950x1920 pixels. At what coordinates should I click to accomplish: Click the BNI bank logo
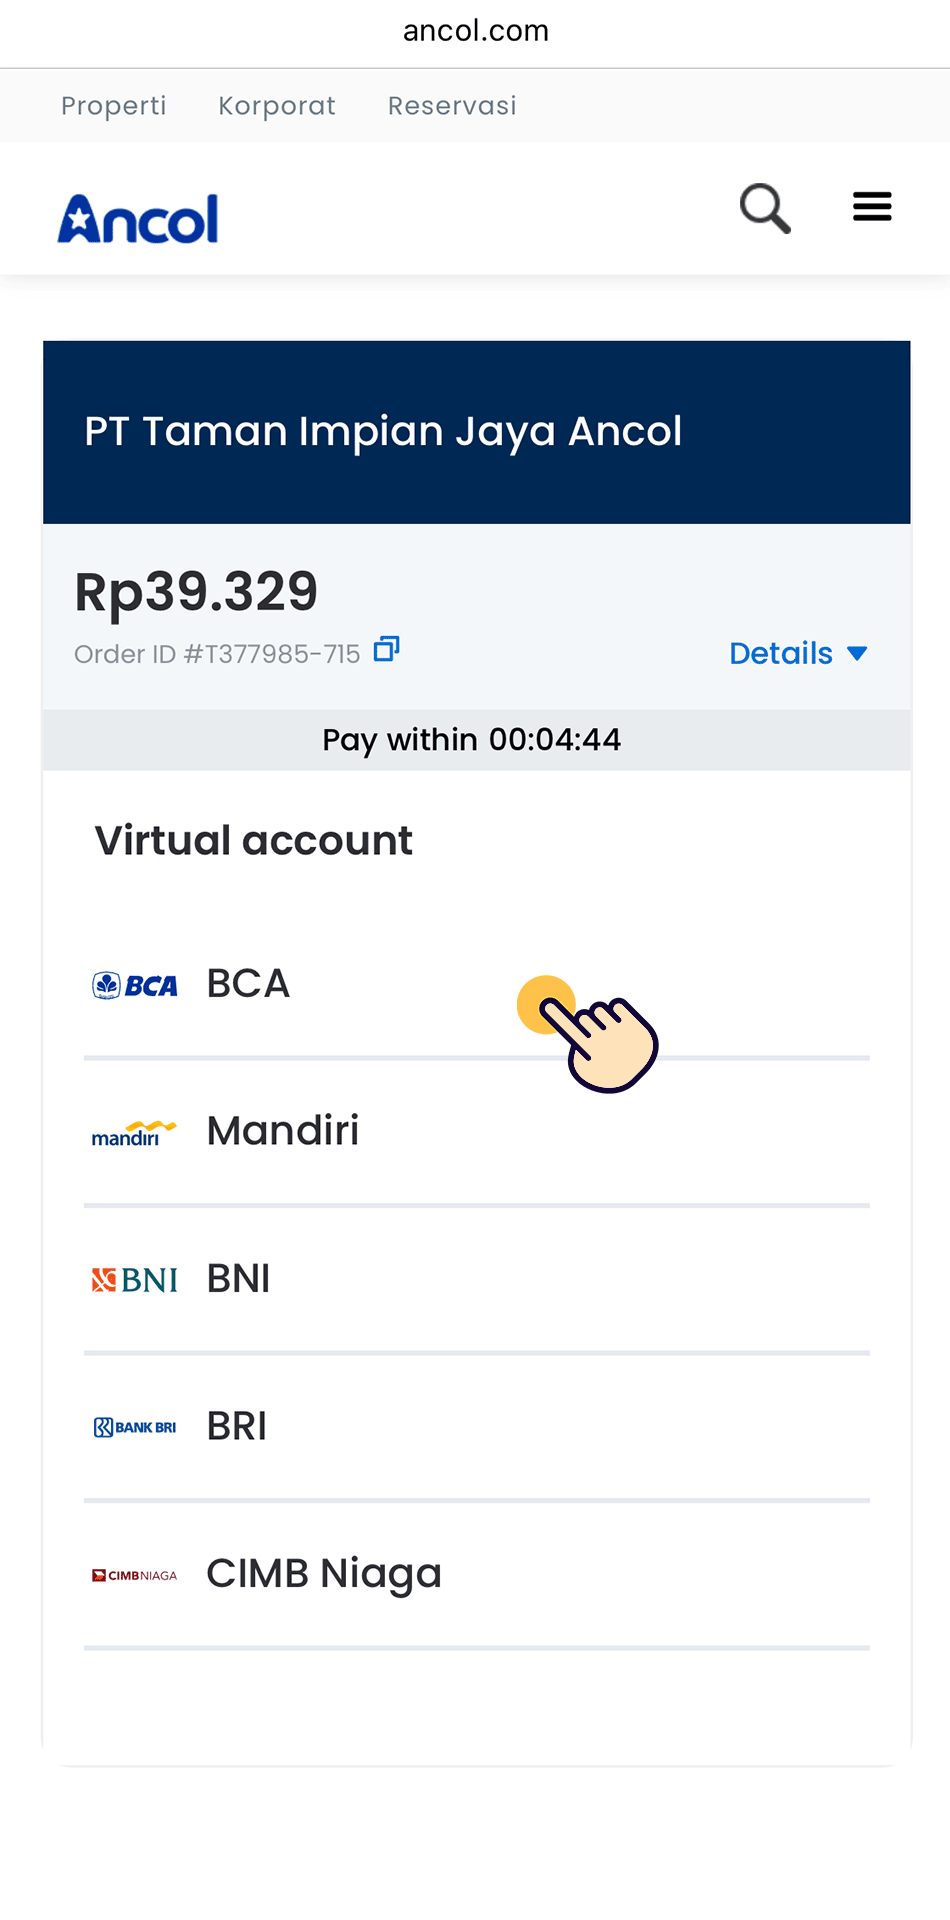(x=135, y=1280)
